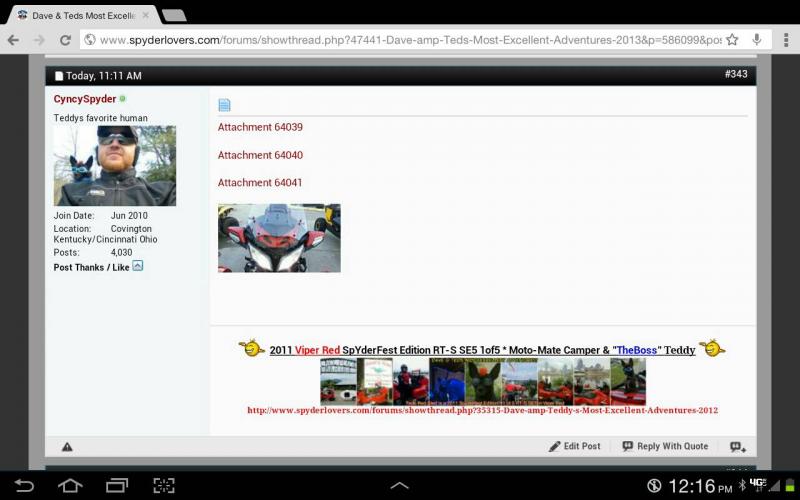The height and width of the screenshot is (500, 800).
Task: Click the signature photo banner strip
Action: pyautogui.click(x=483, y=382)
